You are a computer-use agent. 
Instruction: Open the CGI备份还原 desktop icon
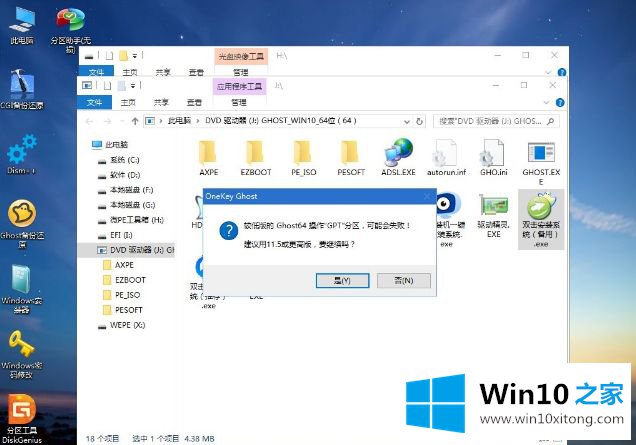click(x=20, y=89)
